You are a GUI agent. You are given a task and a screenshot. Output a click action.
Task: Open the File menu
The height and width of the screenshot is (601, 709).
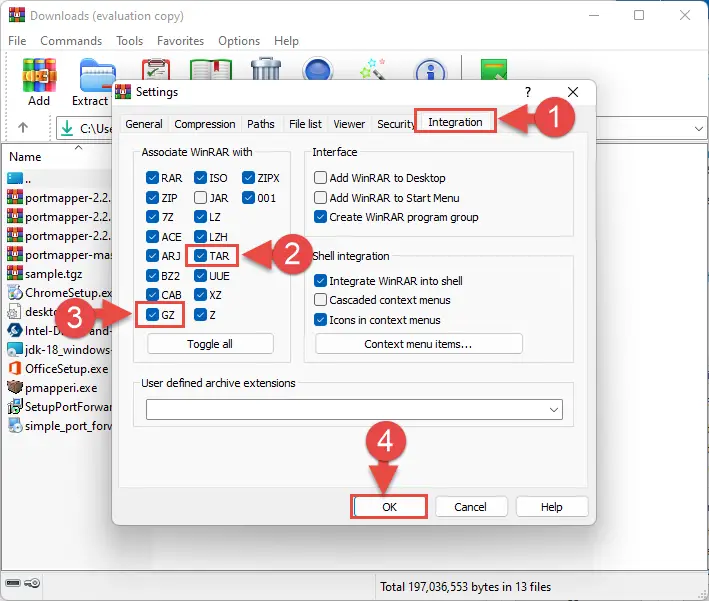tap(17, 41)
